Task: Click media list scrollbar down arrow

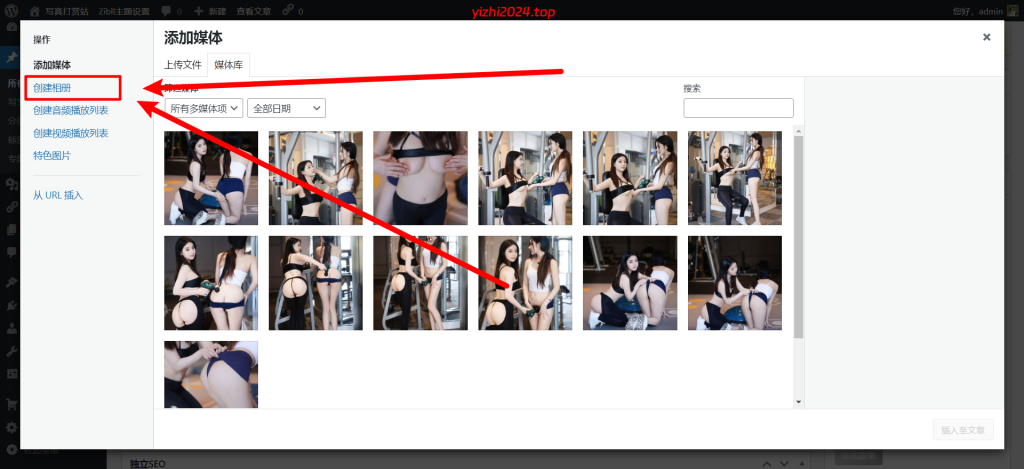Action: 798,402
